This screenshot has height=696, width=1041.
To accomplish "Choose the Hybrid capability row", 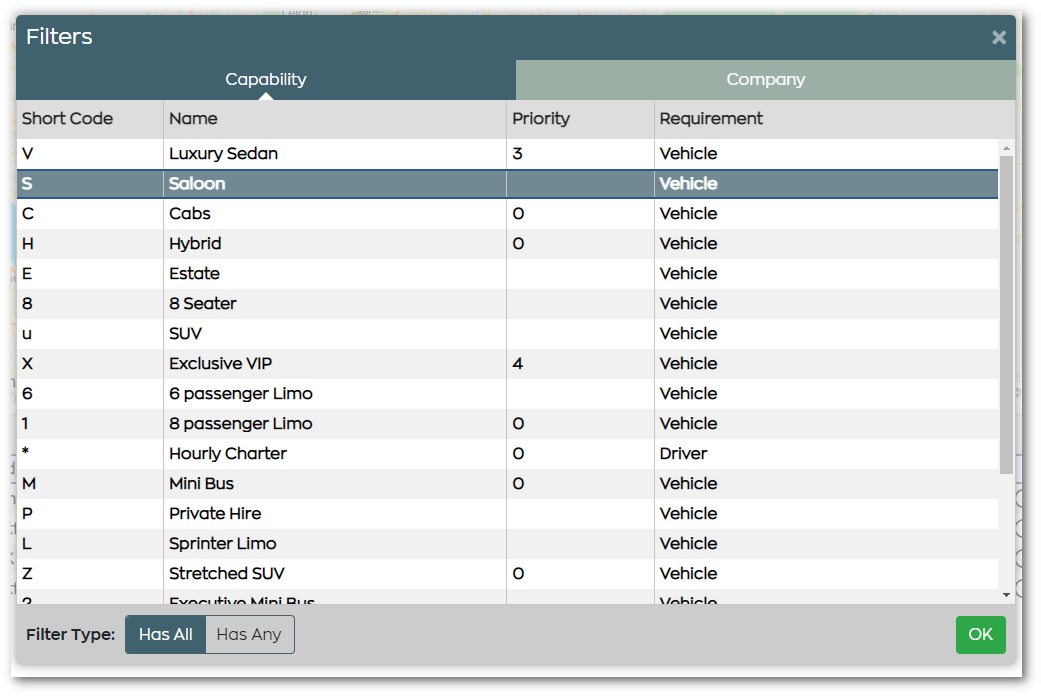I will (195, 244).
